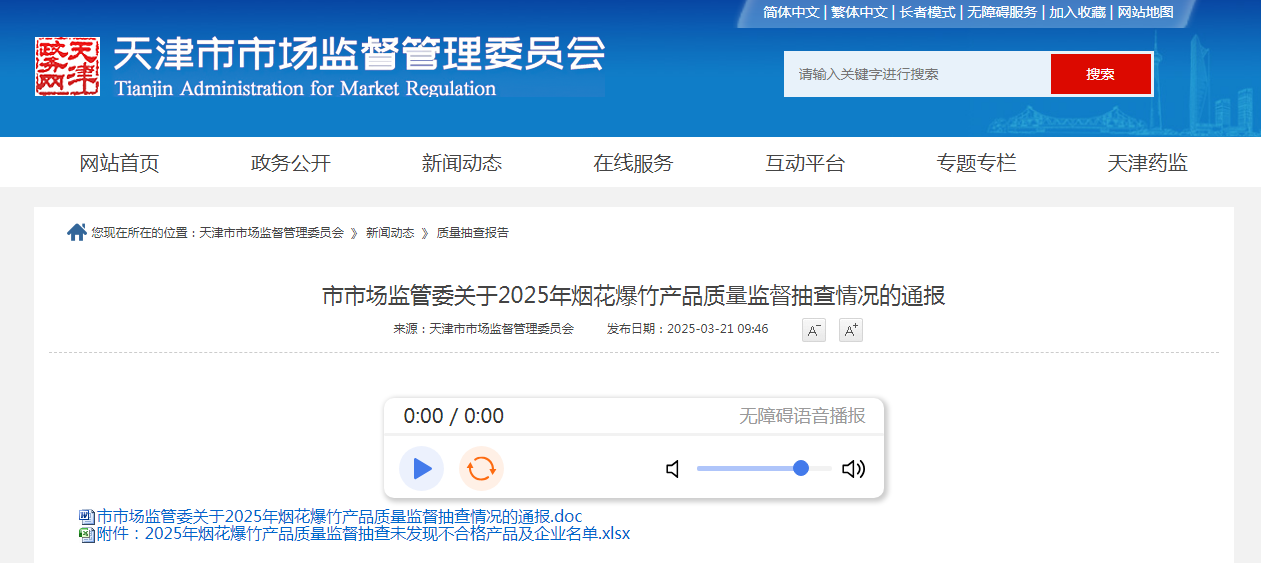Click the home icon in the breadcrumb
Viewport: 1261px width, 563px height.
(76, 232)
